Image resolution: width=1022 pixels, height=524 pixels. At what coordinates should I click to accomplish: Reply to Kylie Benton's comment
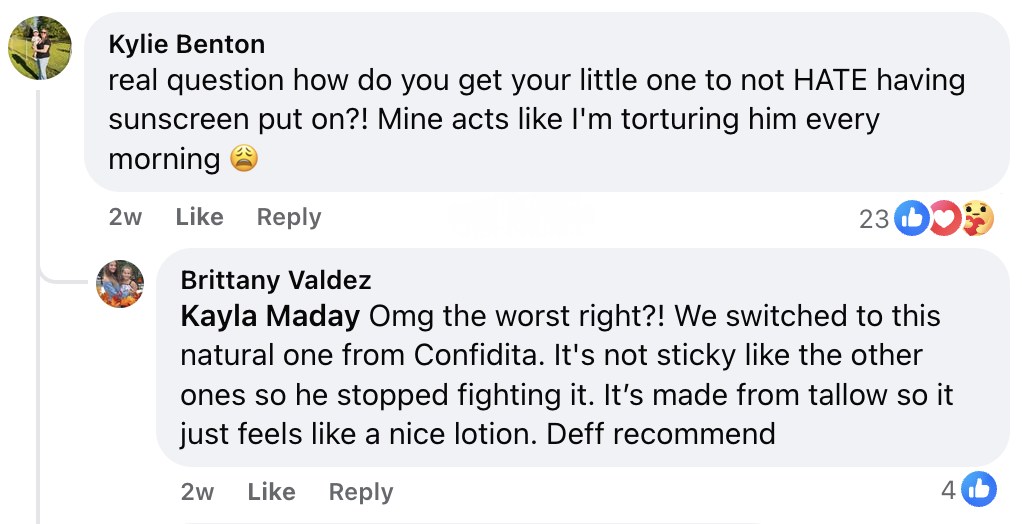289,217
